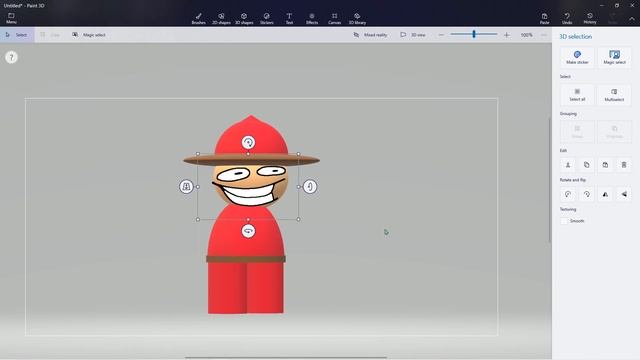Collapse the top ribbon with chevron

[x=632, y=19]
